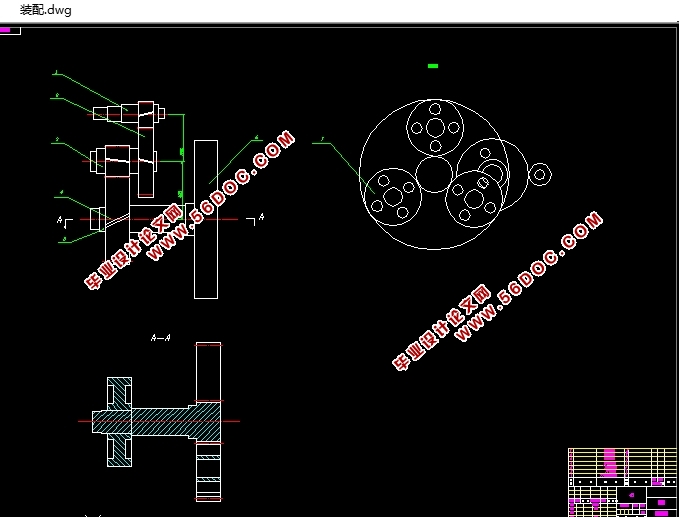Screen dimensions: 679x517
Task: Click the 装配.dwg file name title
Action: (x=45, y=10)
